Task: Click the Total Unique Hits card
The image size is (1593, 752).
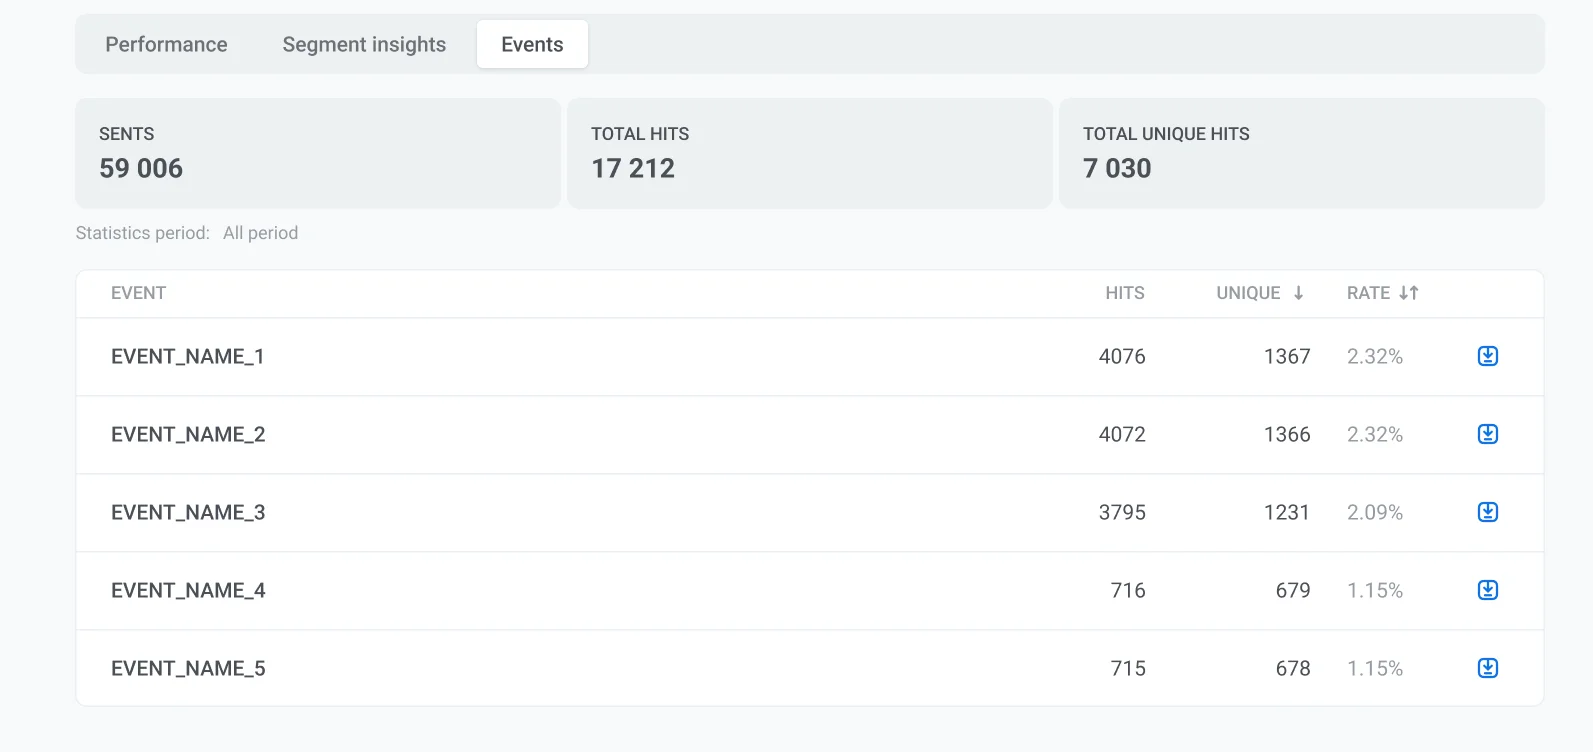Action: (1301, 153)
